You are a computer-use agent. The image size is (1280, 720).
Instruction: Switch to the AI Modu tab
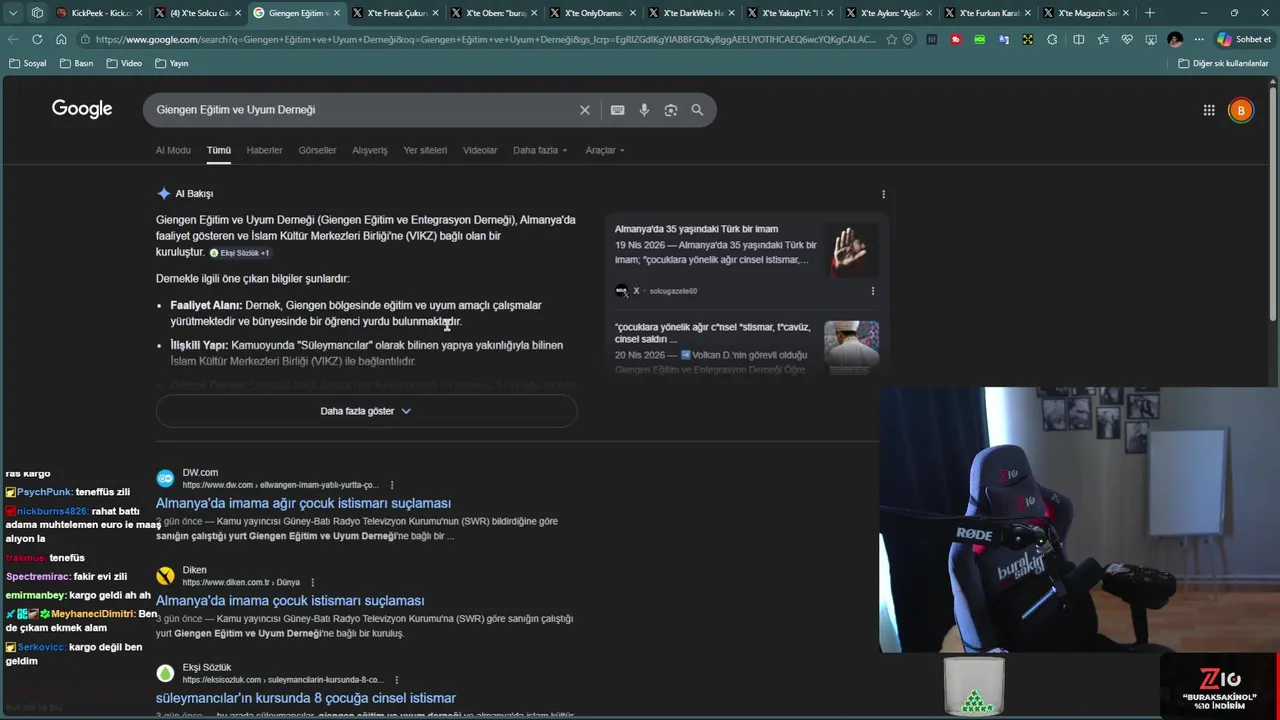pos(173,150)
